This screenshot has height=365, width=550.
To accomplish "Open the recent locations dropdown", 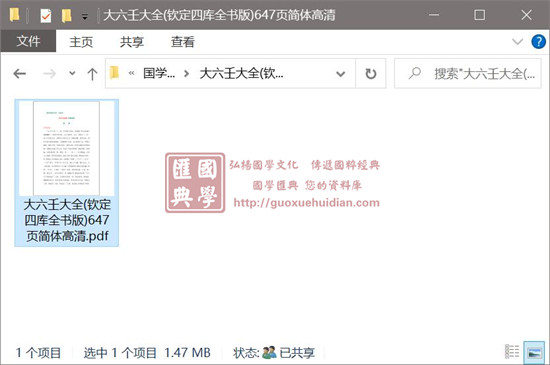I will (72, 73).
